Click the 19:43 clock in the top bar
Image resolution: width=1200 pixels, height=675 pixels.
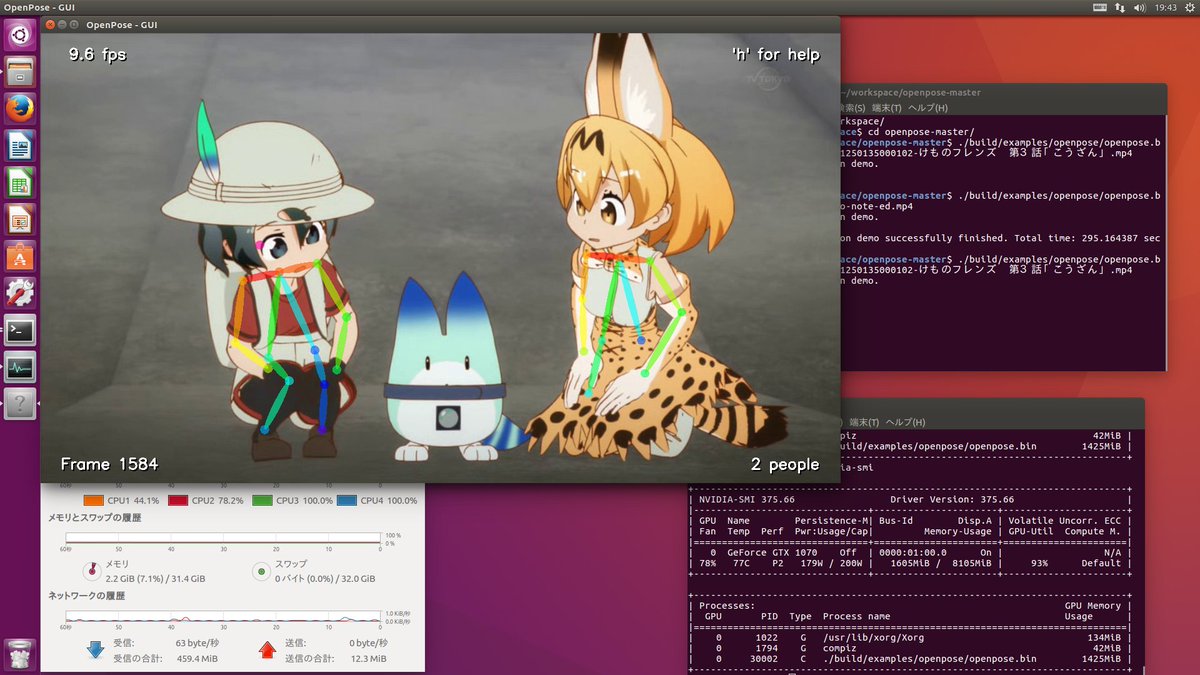tap(1165, 7)
